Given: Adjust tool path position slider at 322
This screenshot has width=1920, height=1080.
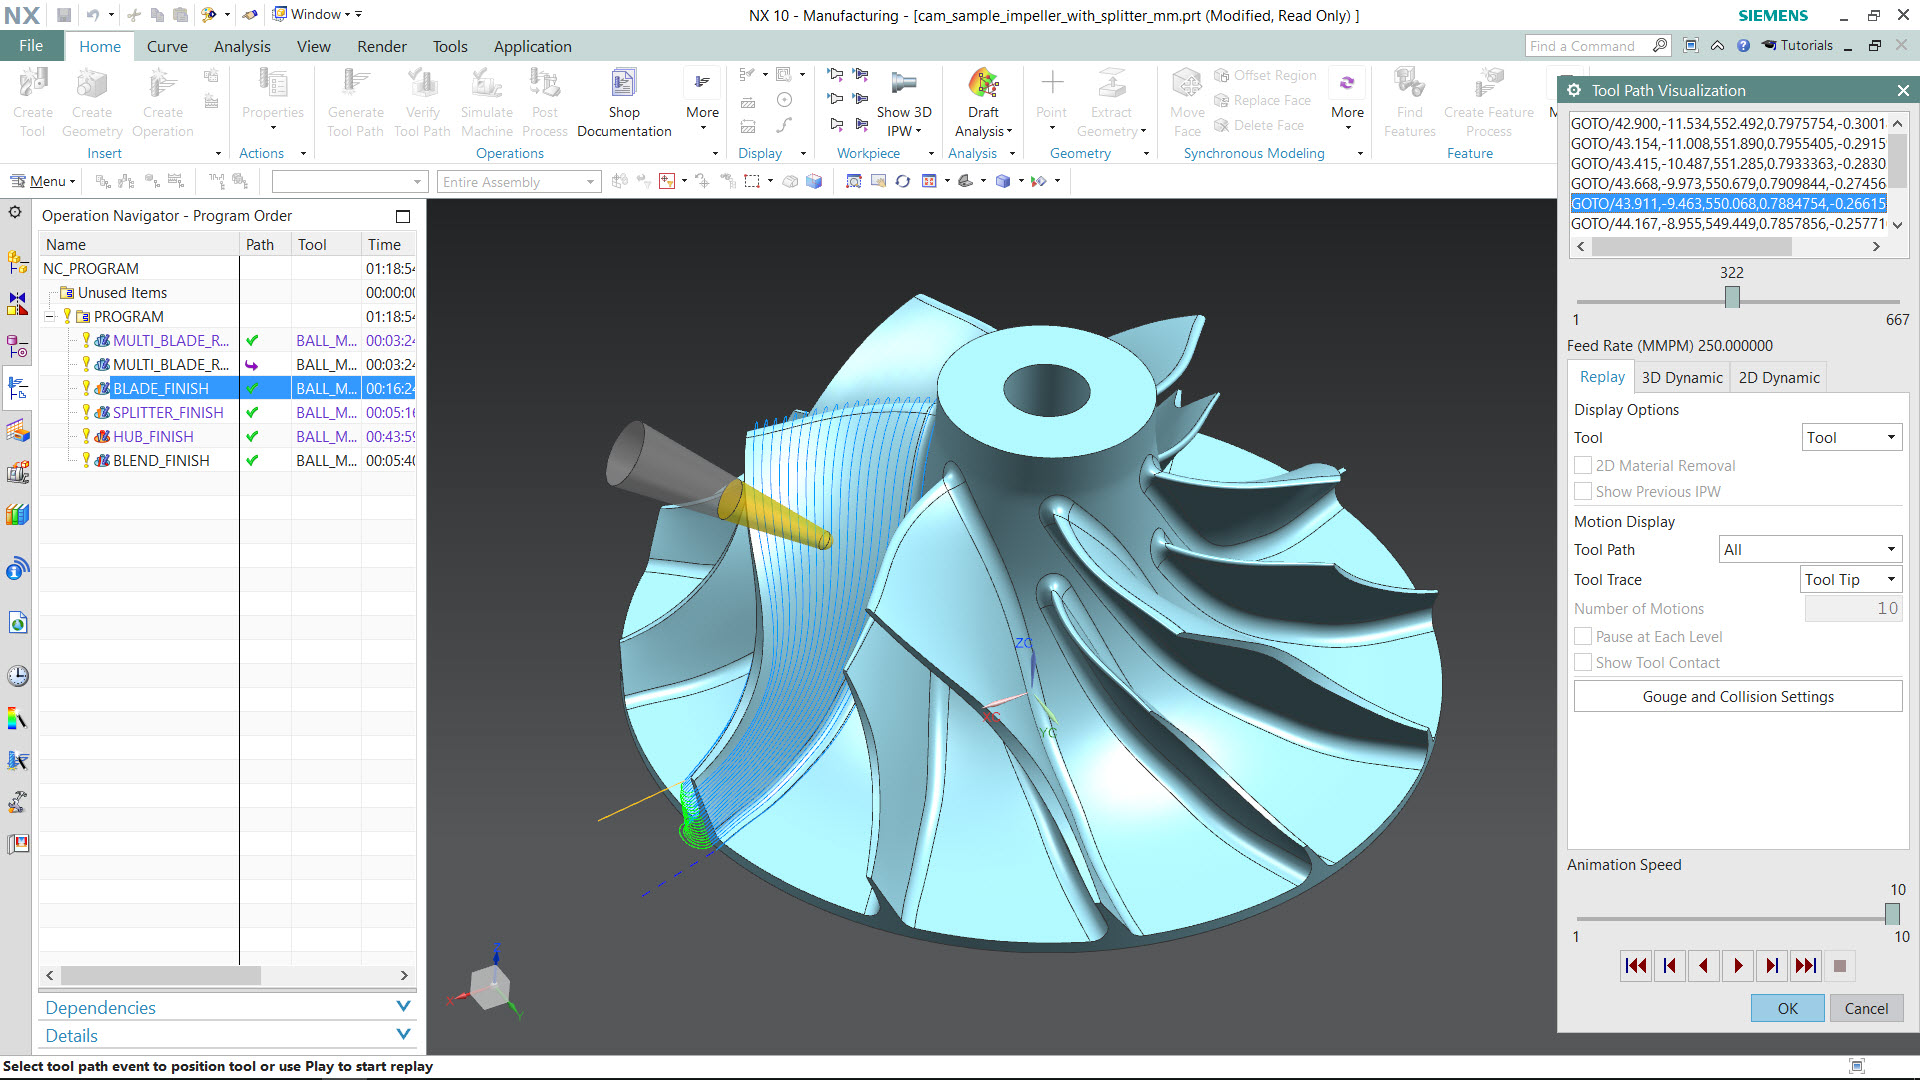Looking at the screenshot, I should point(1732,297).
